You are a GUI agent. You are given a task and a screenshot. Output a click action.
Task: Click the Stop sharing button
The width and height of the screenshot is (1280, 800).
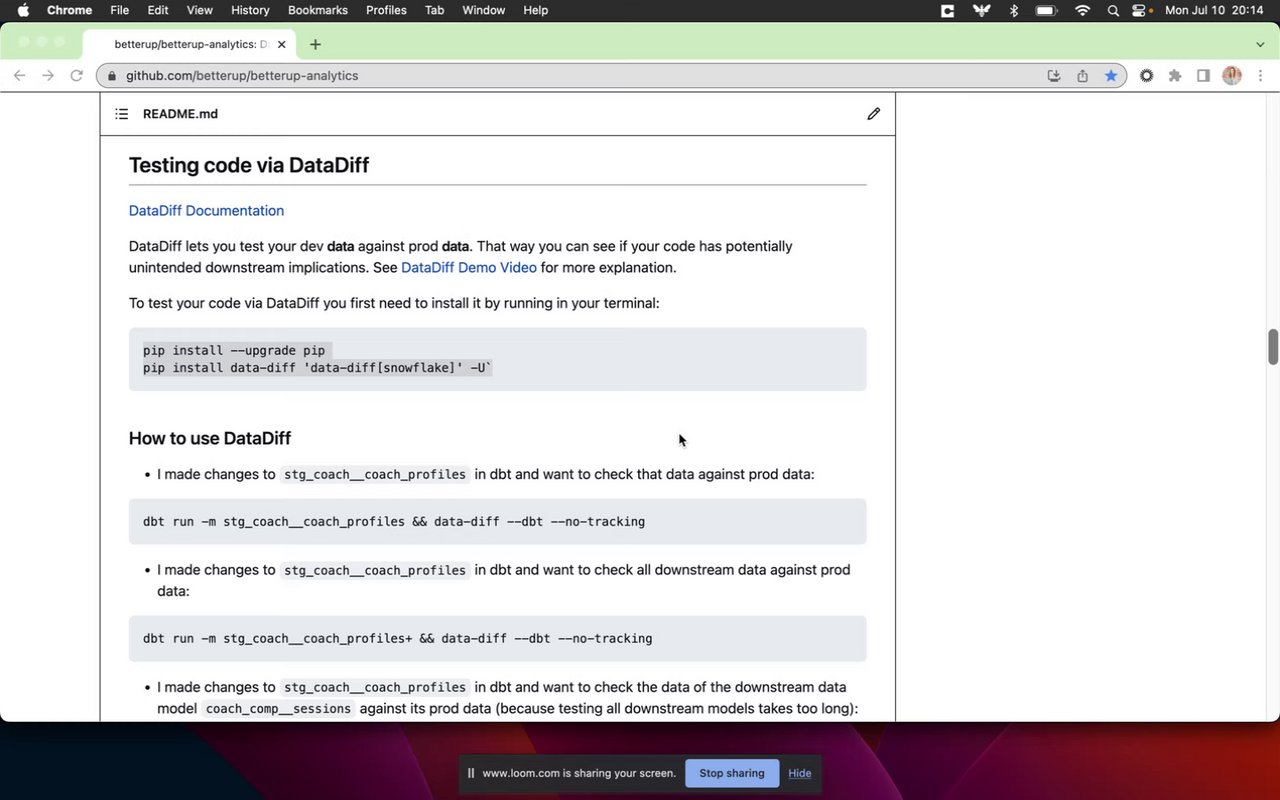tap(732, 773)
